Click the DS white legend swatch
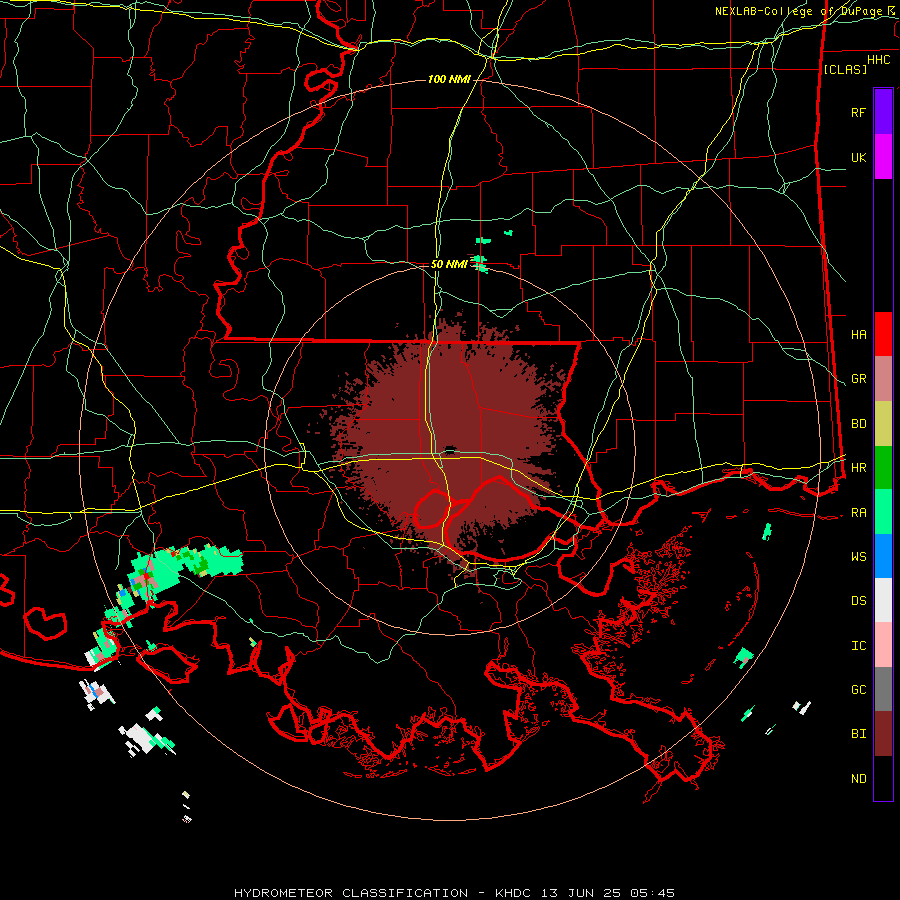 (x=883, y=600)
